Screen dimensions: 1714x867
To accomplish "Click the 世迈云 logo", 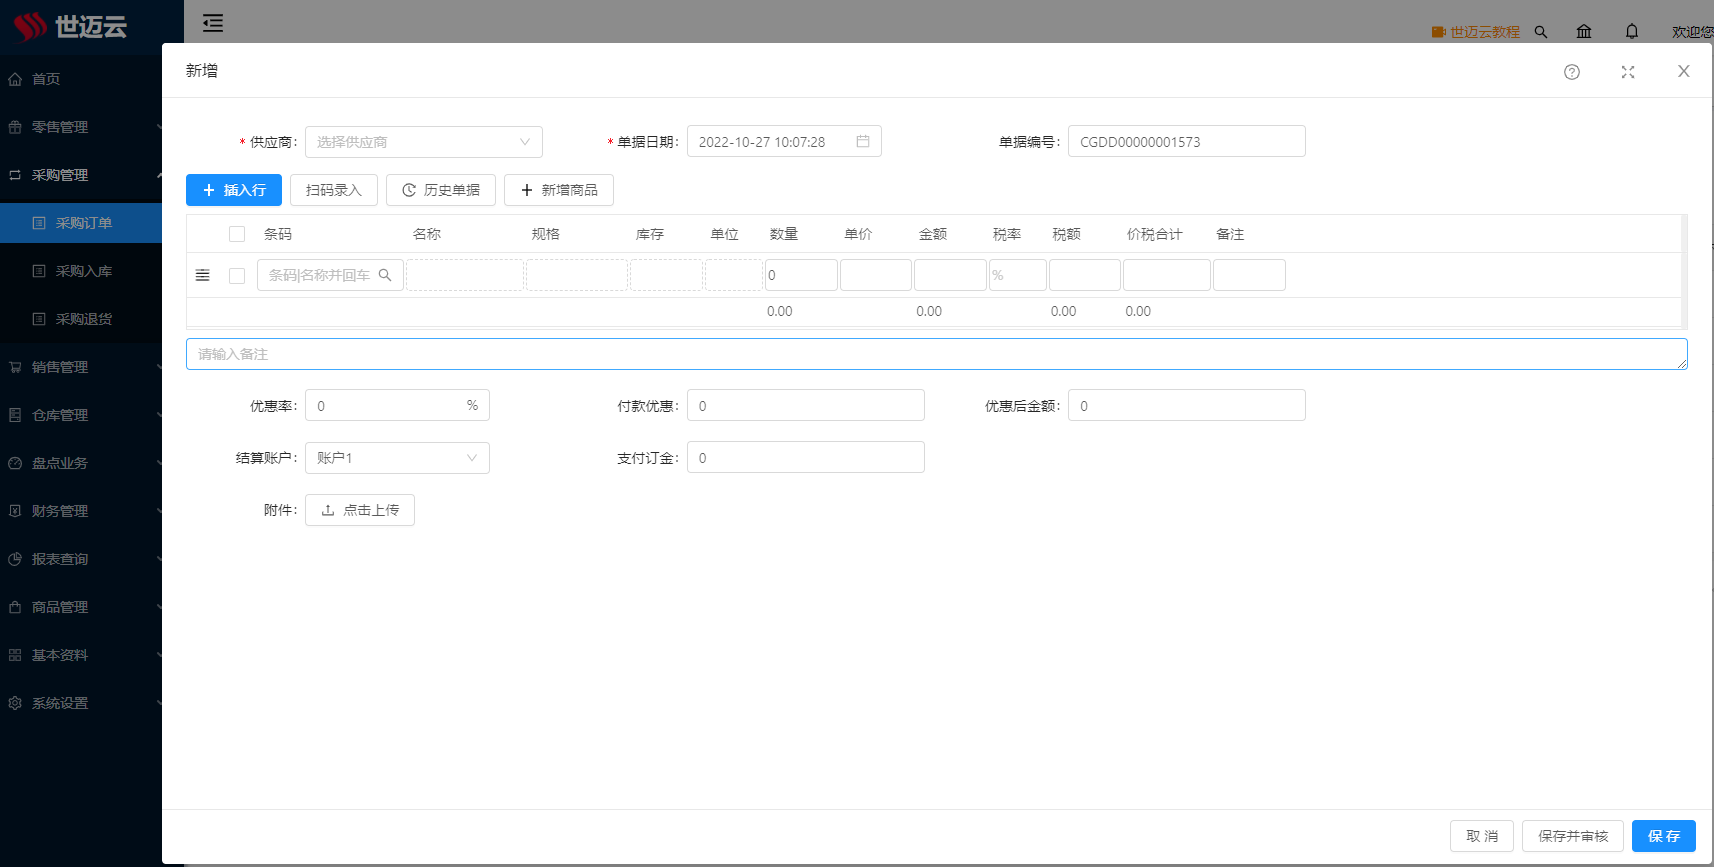I will (x=70, y=26).
